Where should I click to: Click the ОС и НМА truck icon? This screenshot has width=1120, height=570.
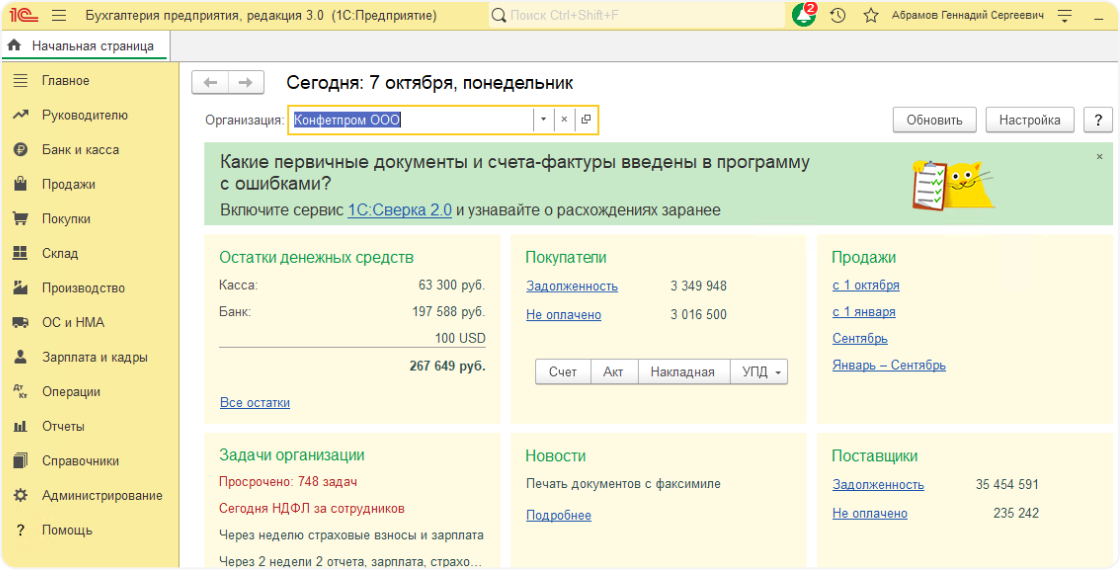21,323
